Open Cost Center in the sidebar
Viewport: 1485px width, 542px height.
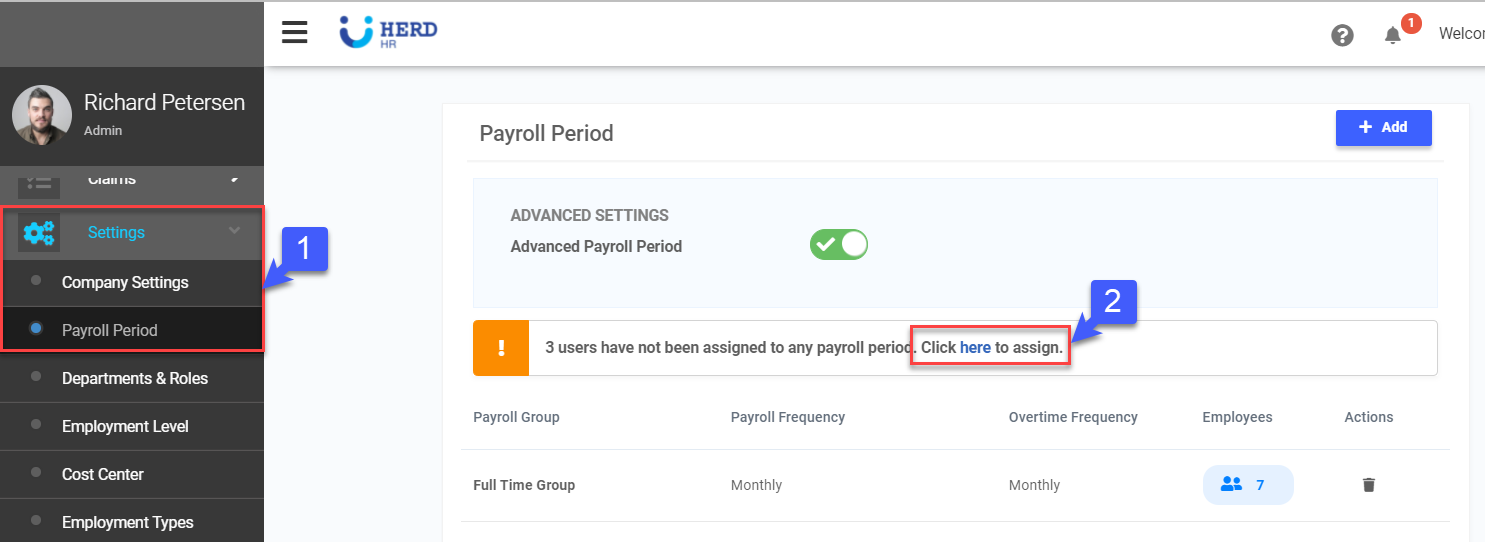coord(102,474)
